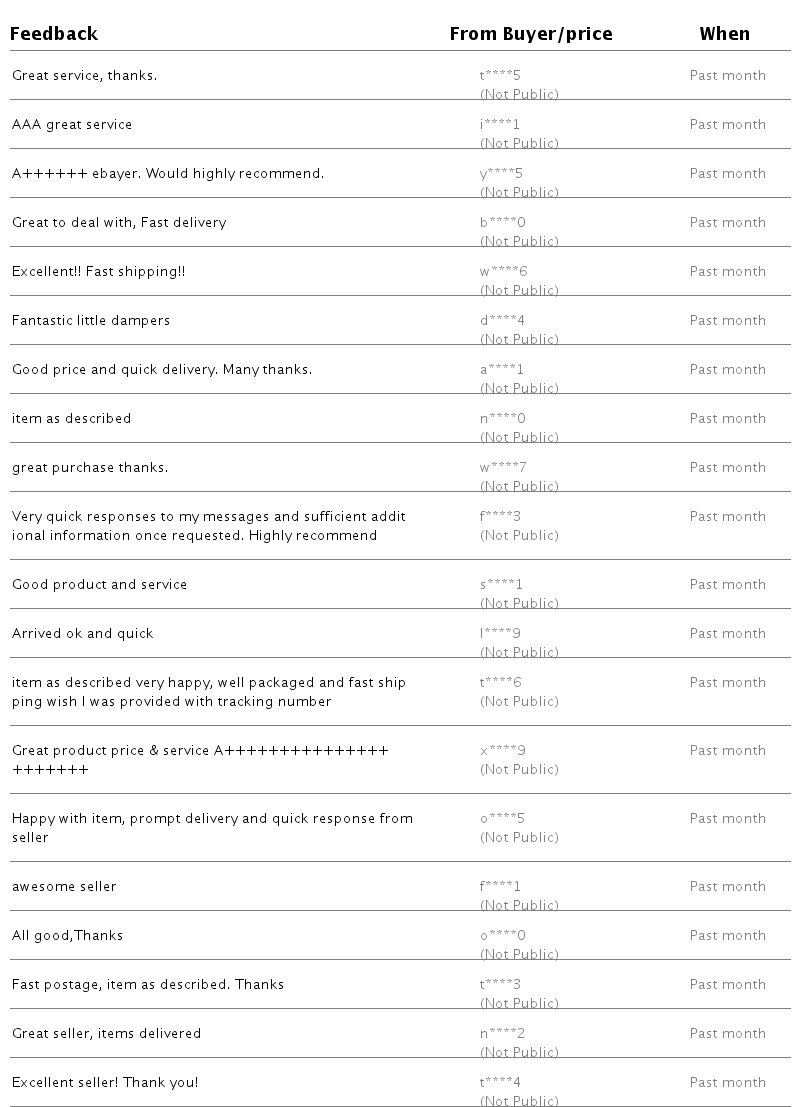Click the When column header
Image resolution: width=800 pixels, height=1107 pixels.
724,34
